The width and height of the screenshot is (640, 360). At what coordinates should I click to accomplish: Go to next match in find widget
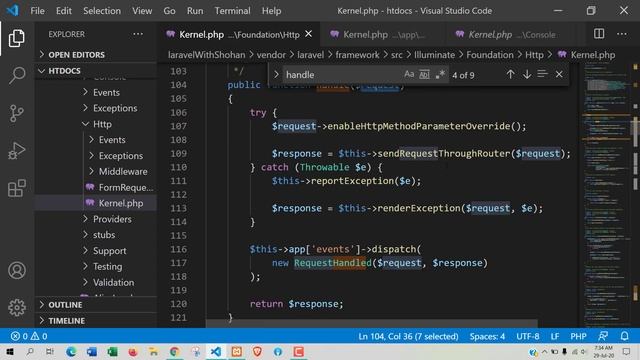[527, 74]
